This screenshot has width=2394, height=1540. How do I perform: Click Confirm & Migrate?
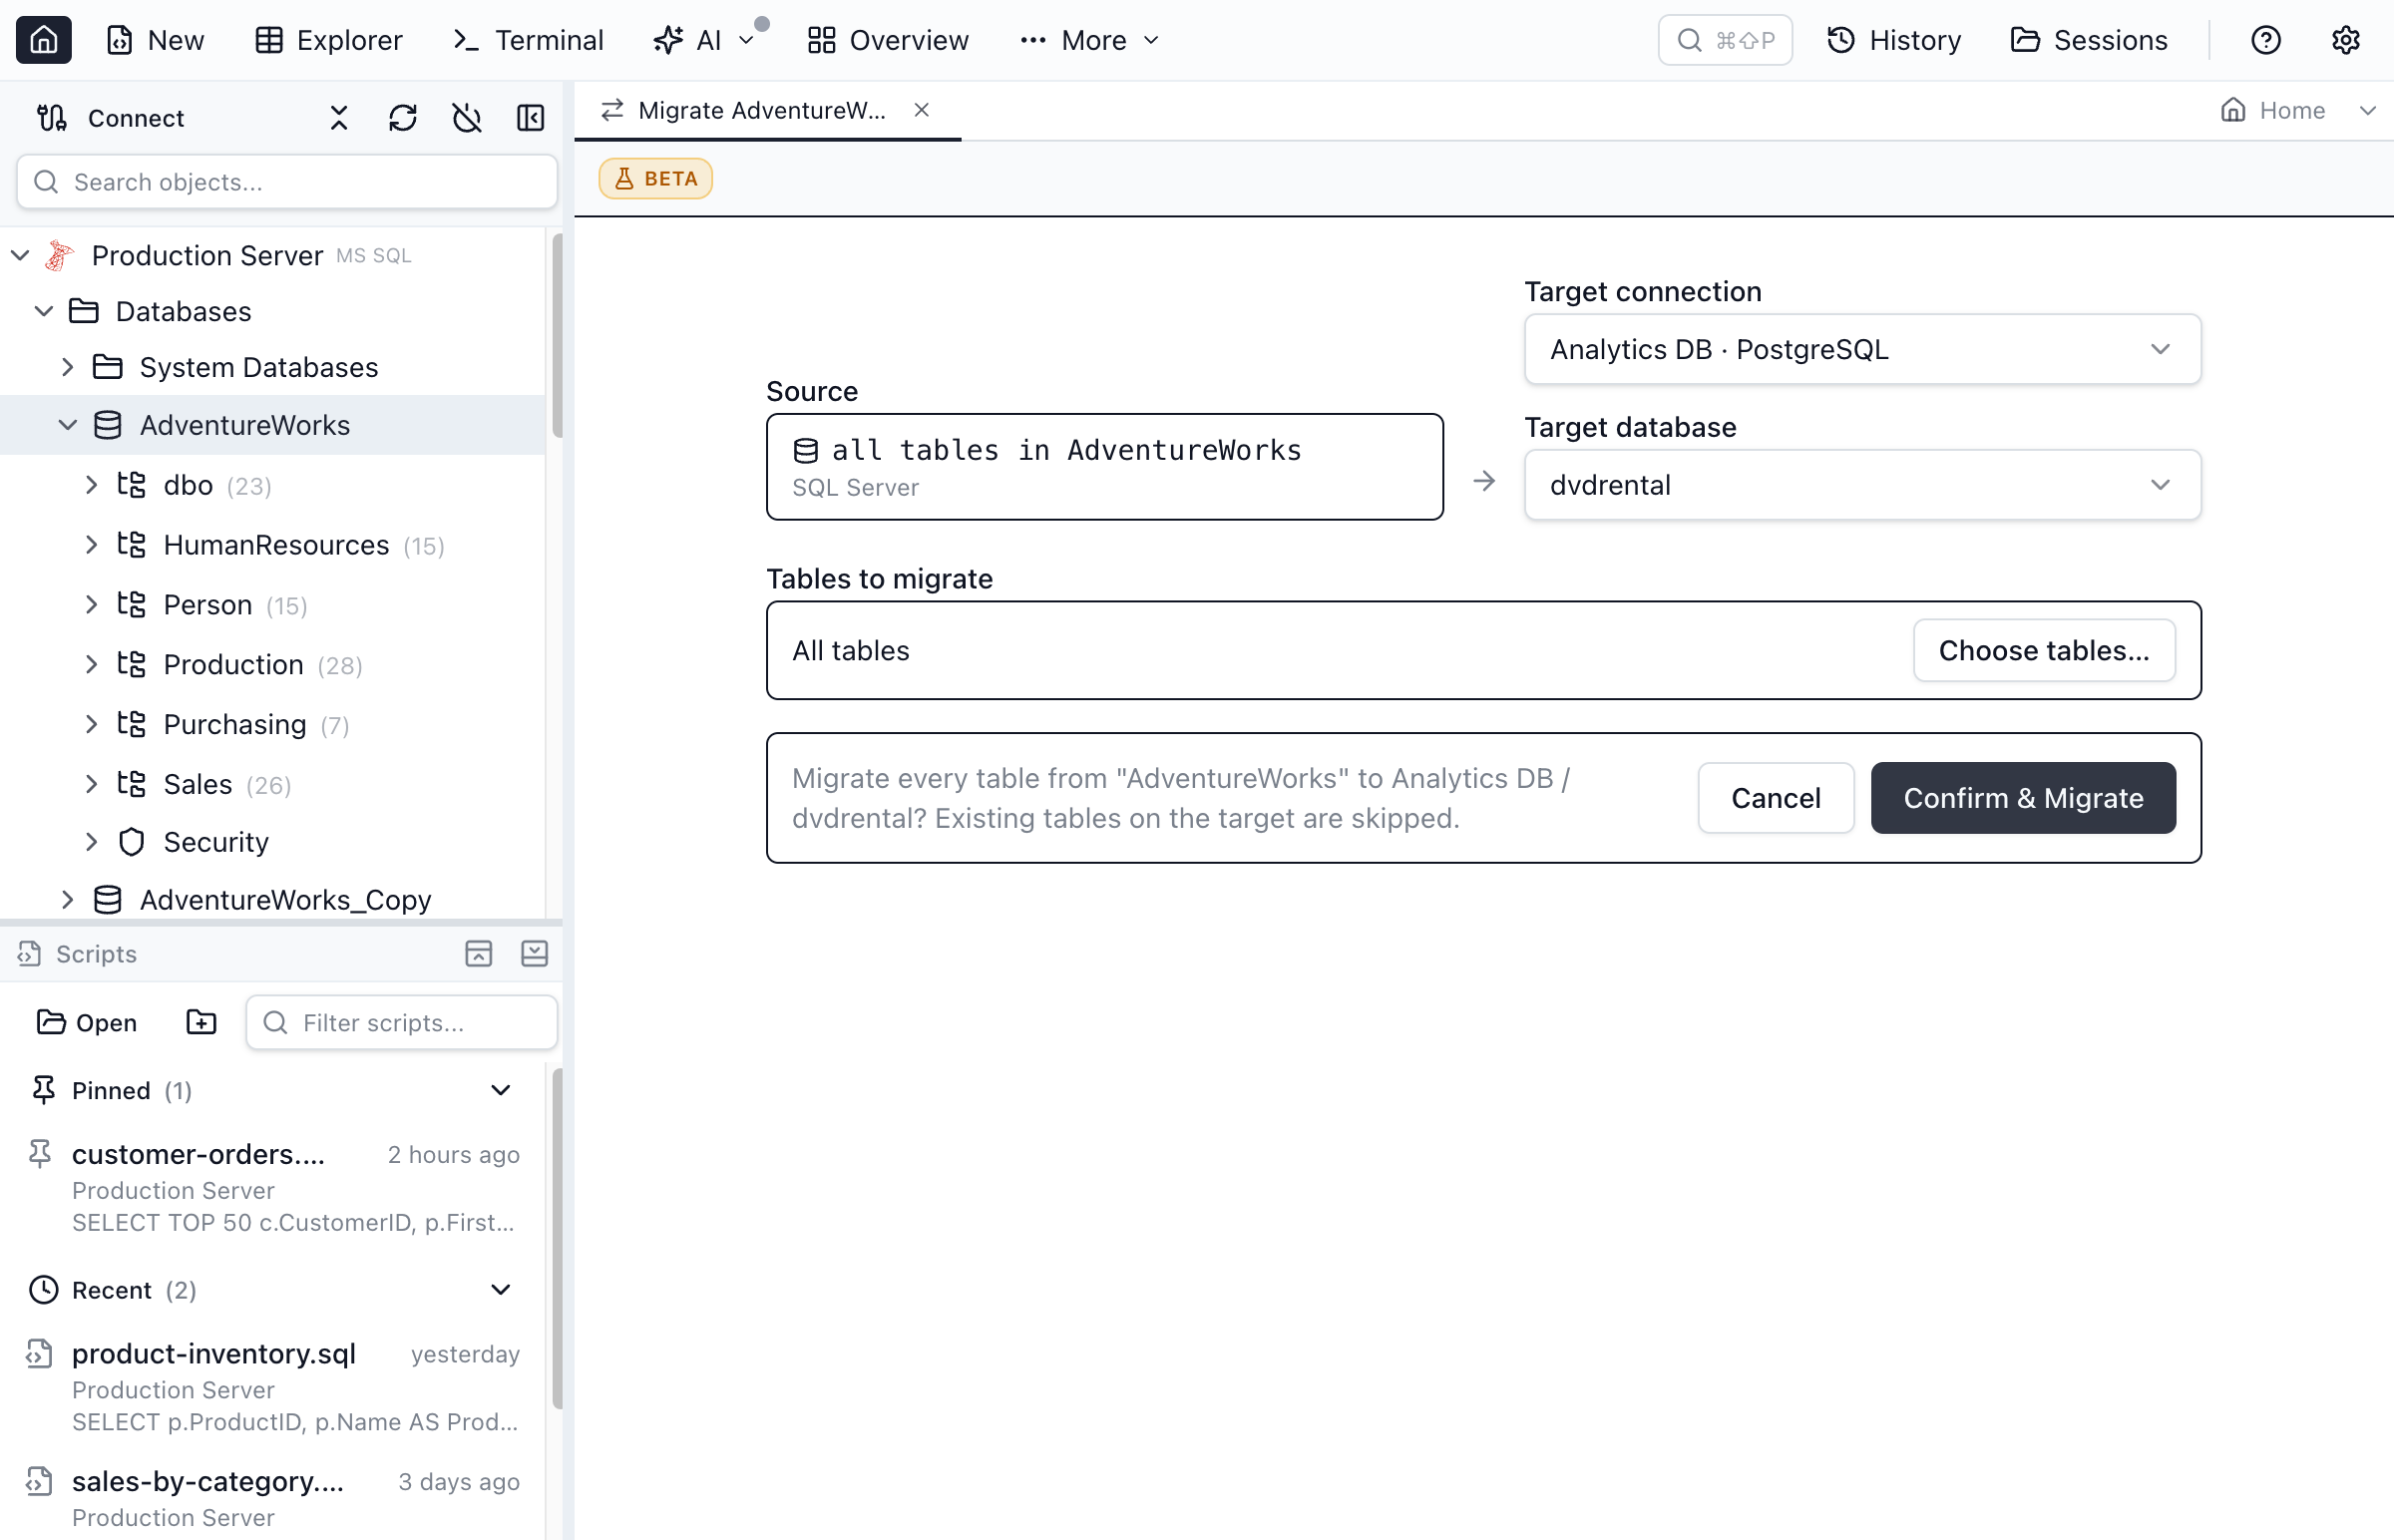click(x=2023, y=798)
